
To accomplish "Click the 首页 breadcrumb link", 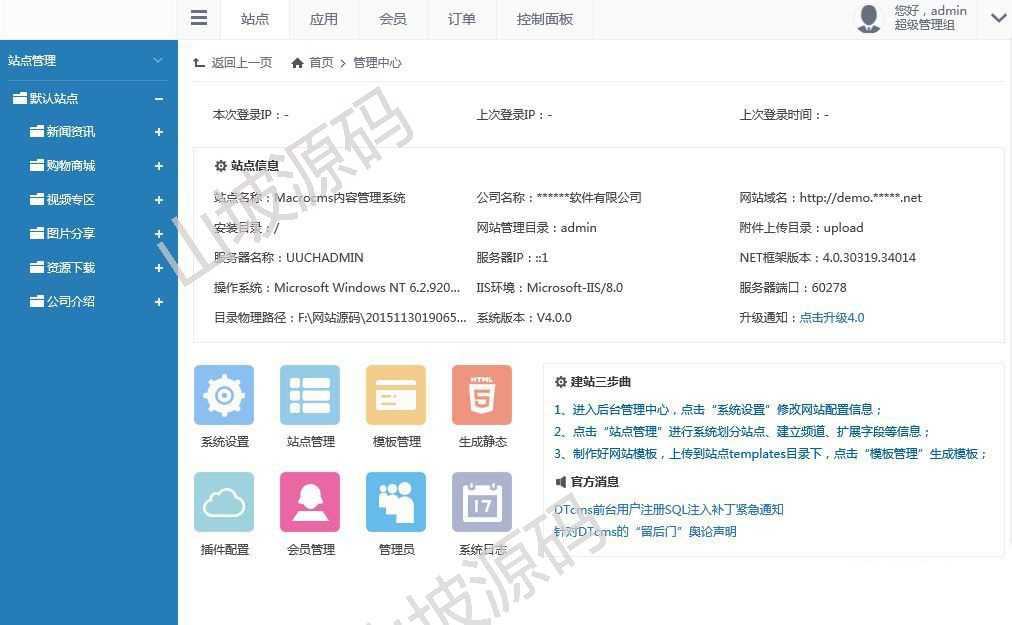I will pyautogui.click(x=321, y=63).
